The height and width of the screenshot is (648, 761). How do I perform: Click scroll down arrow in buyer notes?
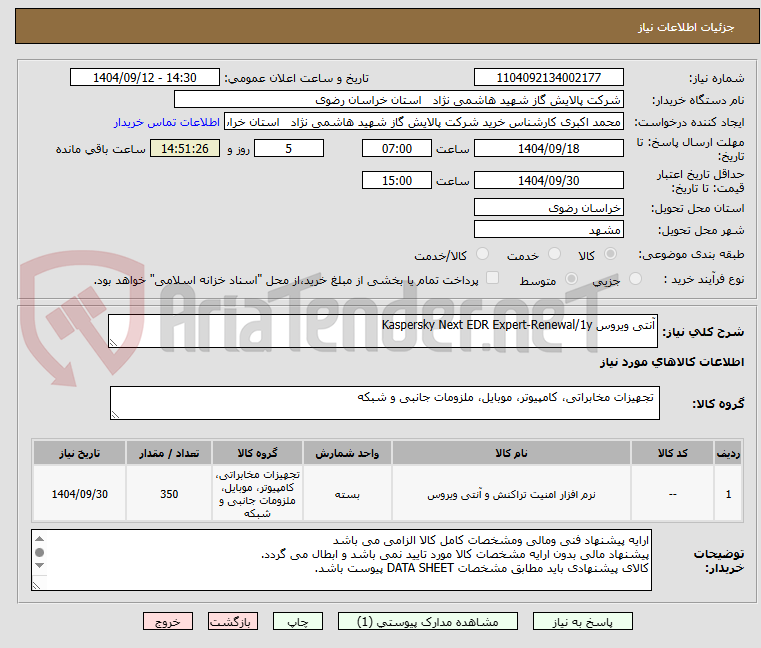click(x=40, y=565)
